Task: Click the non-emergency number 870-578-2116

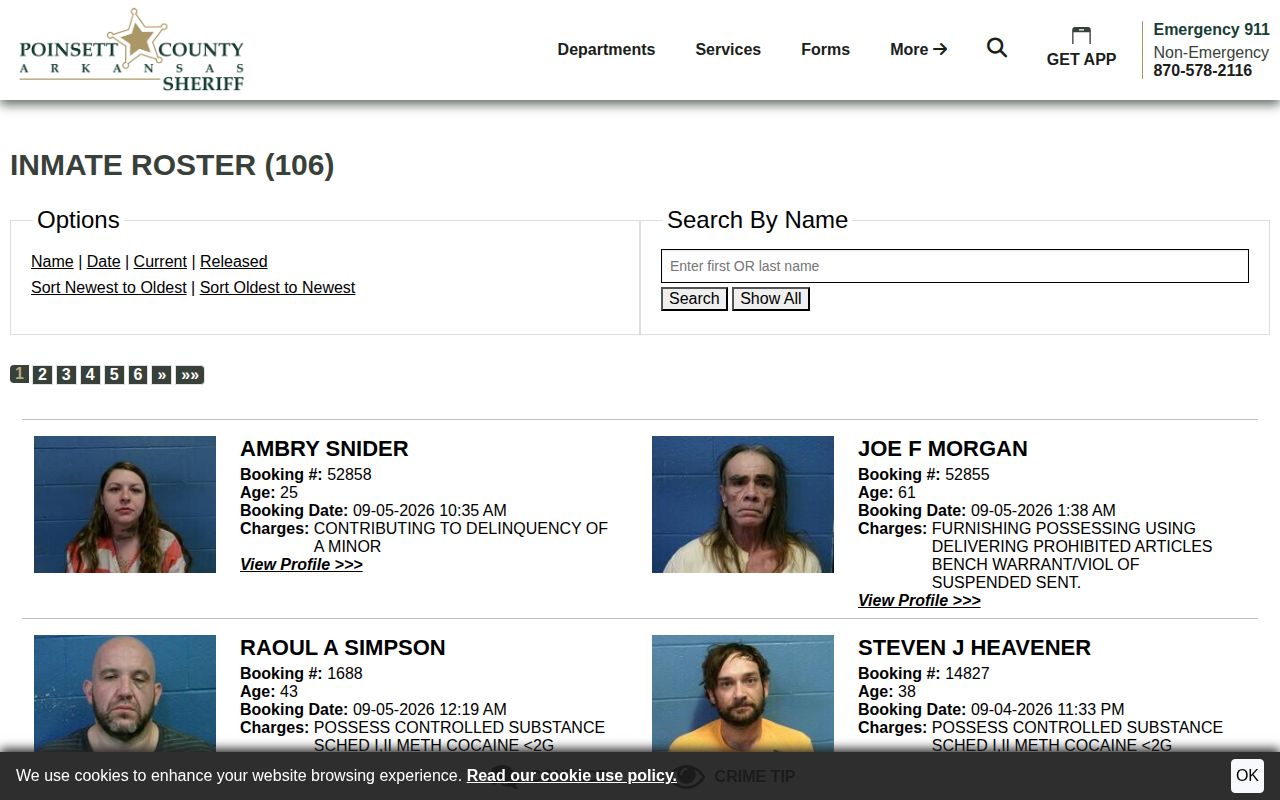Action: click(x=1202, y=70)
